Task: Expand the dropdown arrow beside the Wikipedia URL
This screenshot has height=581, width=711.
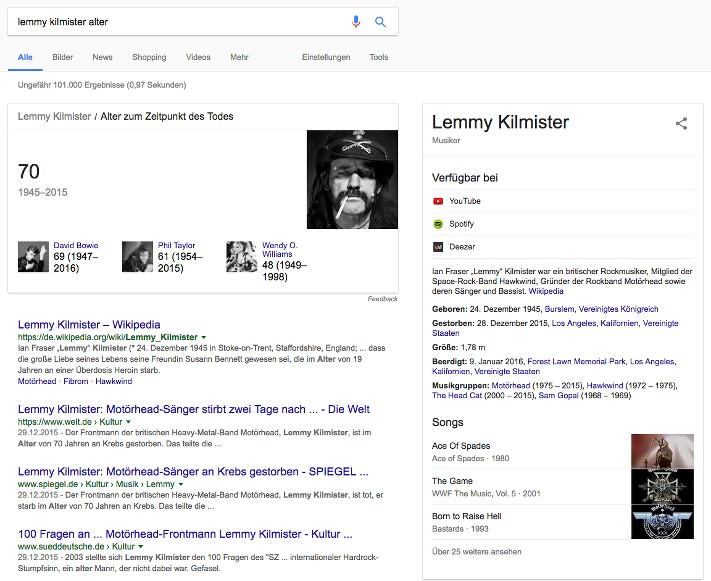Action: click(204, 337)
